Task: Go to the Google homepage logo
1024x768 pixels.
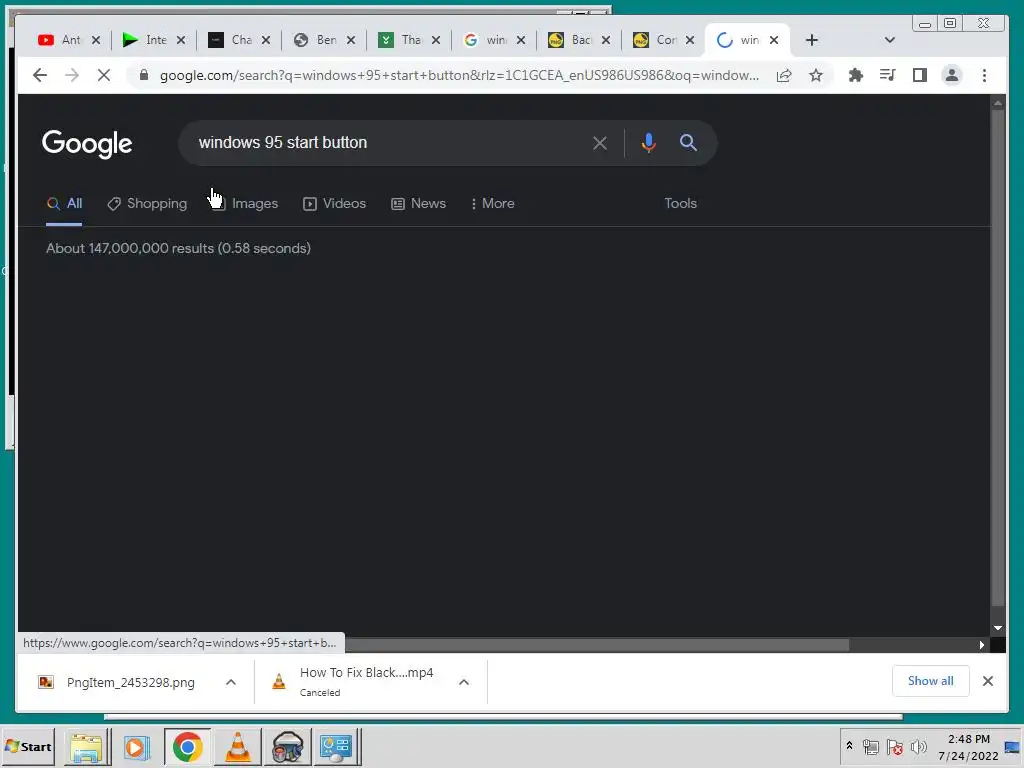Action: pos(87,144)
